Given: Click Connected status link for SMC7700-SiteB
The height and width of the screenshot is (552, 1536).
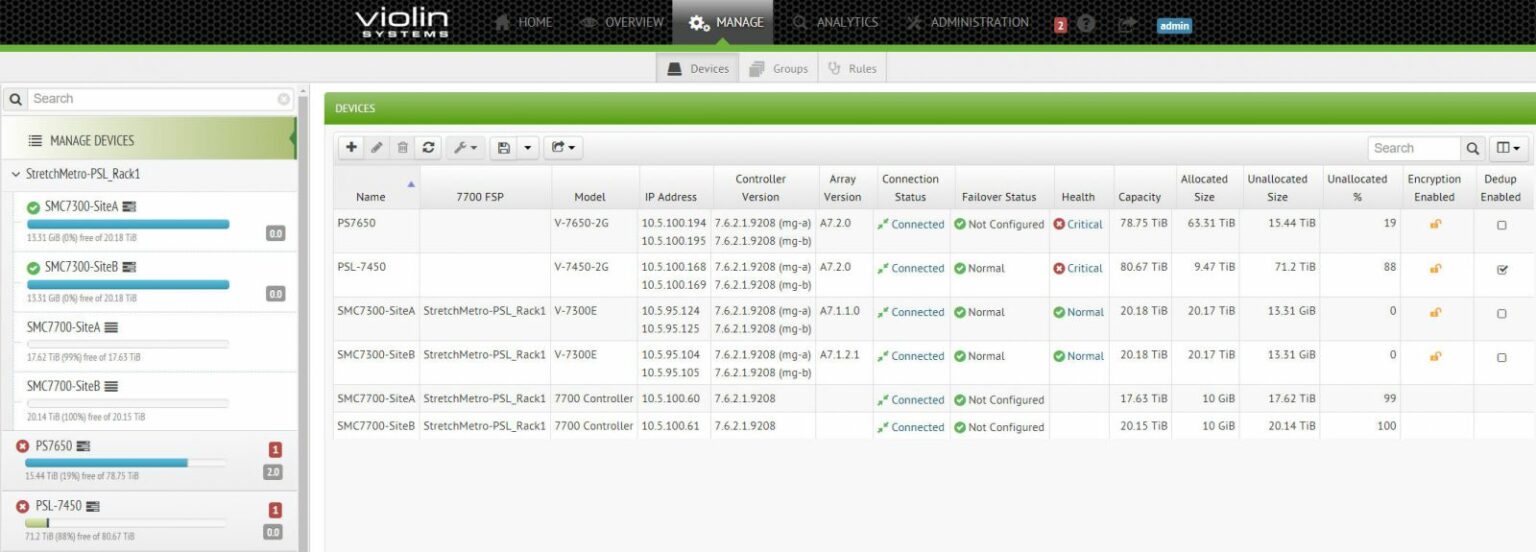Looking at the screenshot, I should tap(917, 427).
